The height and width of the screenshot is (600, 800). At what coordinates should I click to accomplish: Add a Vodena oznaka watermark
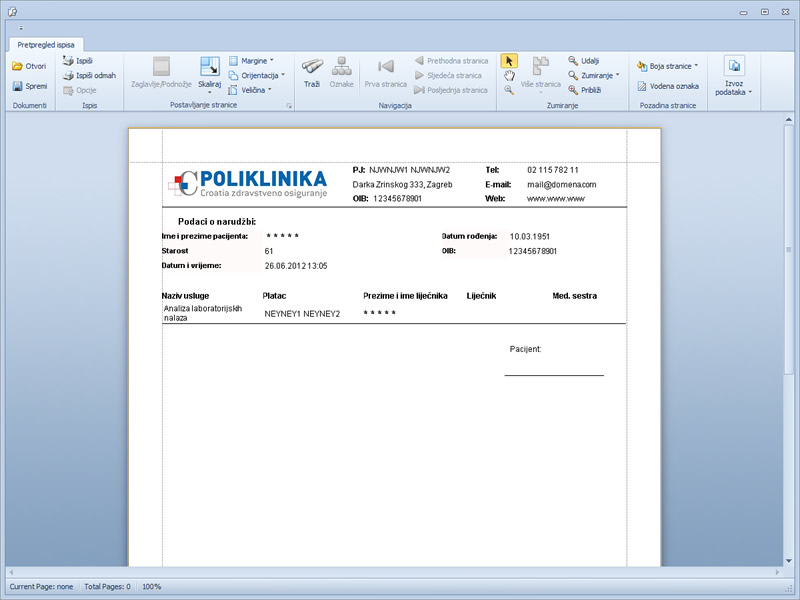(668, 86)
